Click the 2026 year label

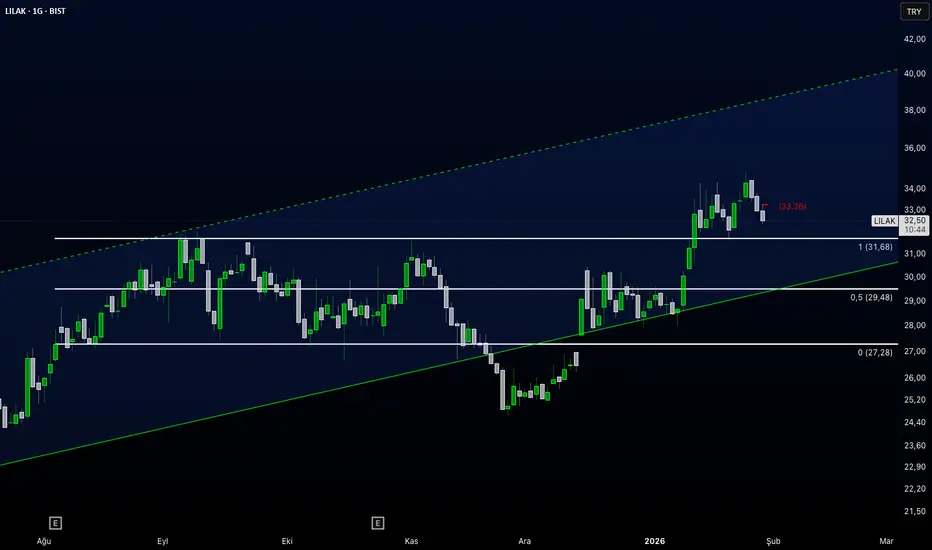[x=654, y=541]
